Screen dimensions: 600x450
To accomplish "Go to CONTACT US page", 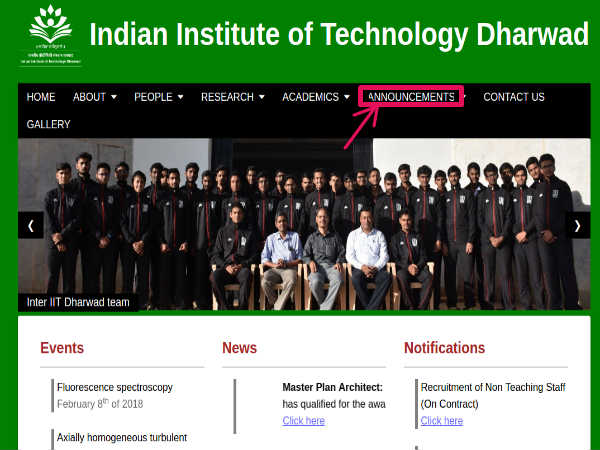I will (514, 97).
